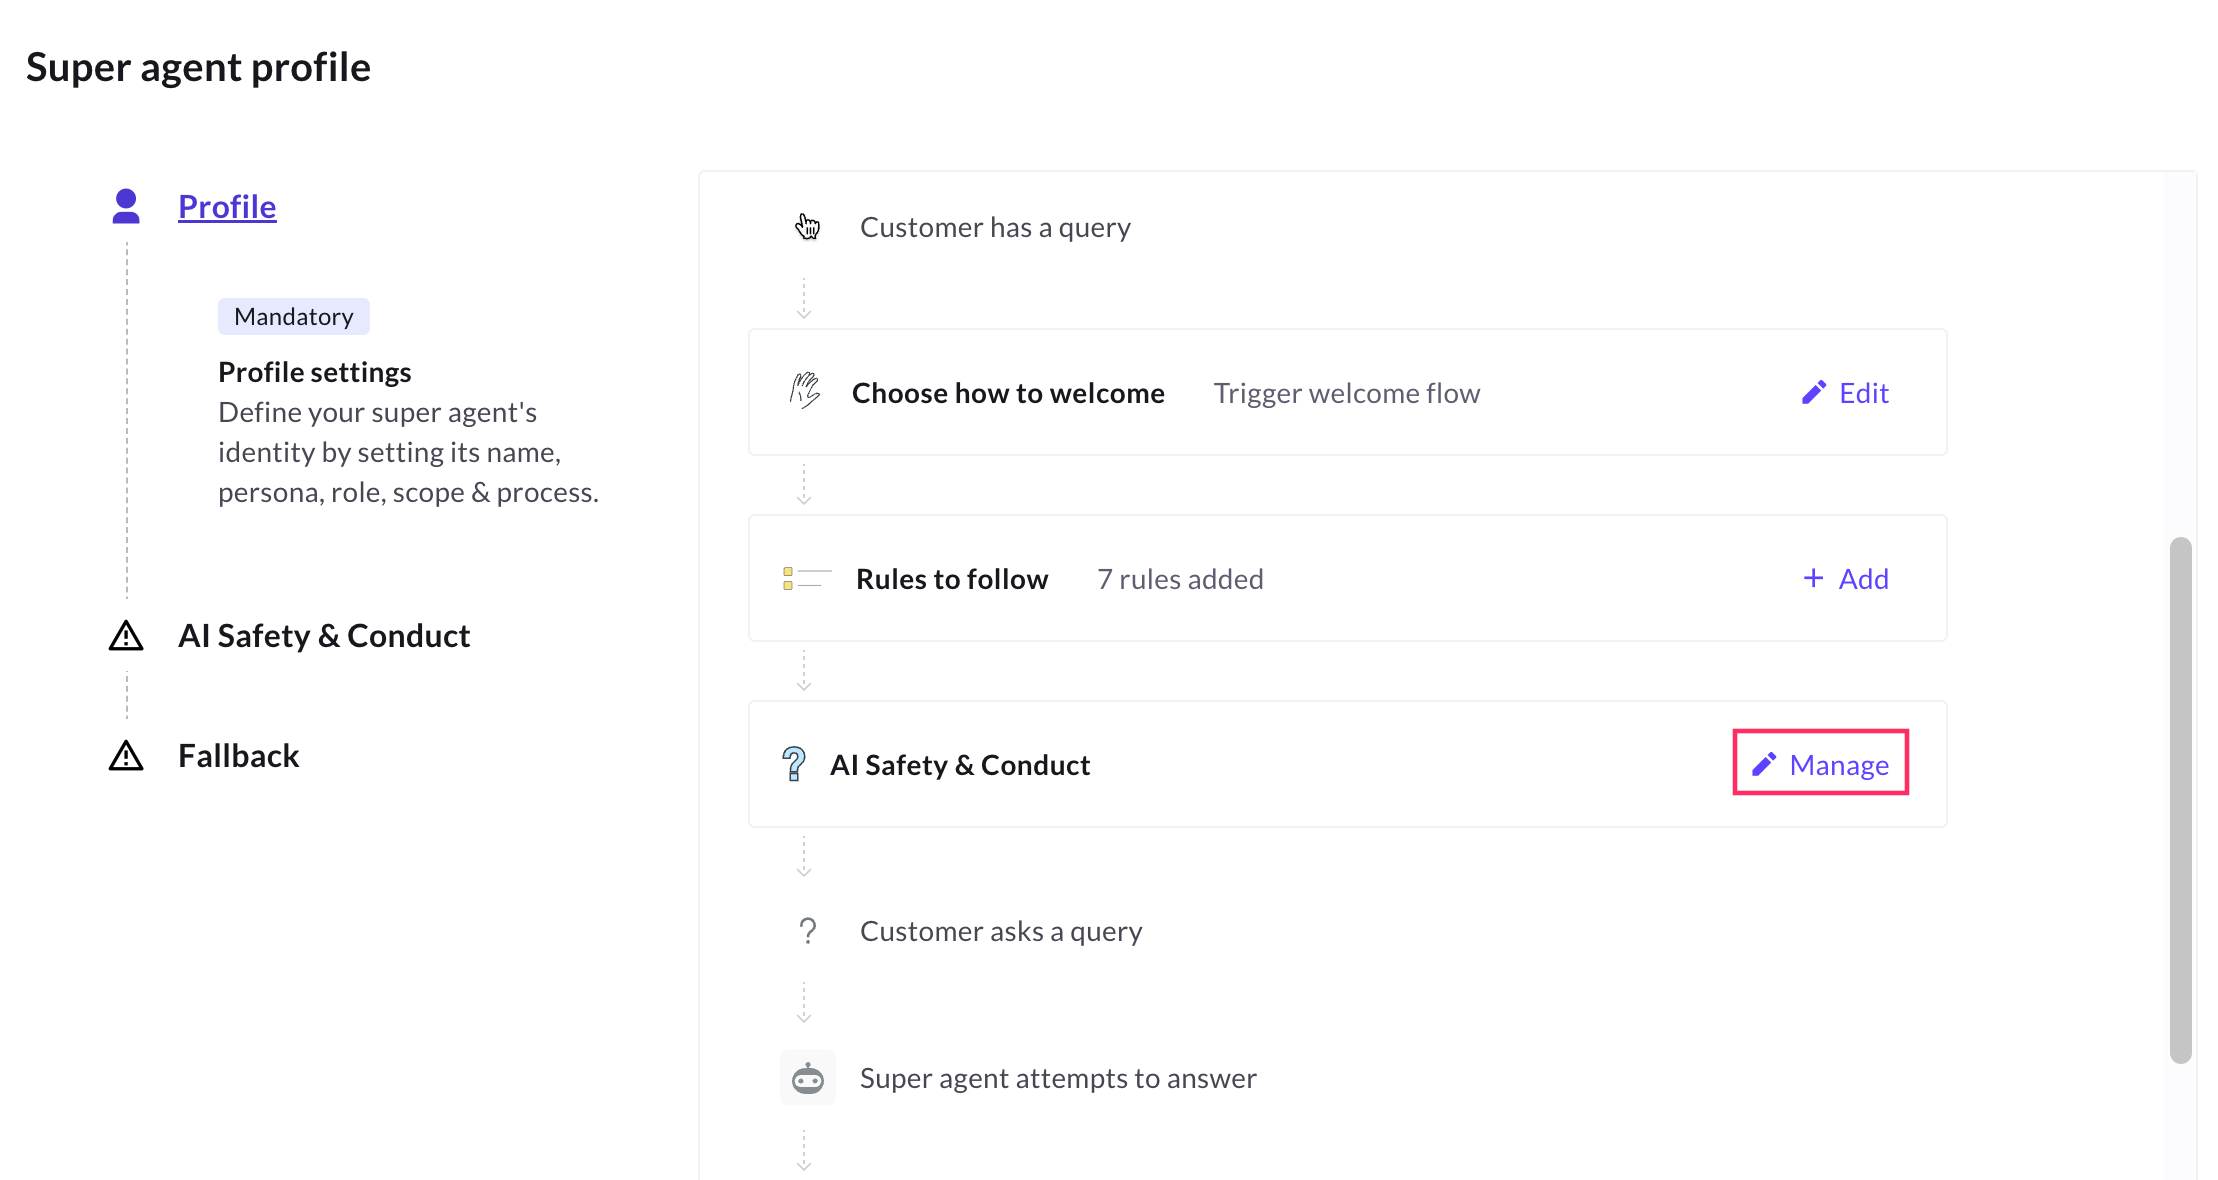The width and height of the screenshot is (2218, 1180).
Task: Click the 7 rules added text
Action: coord(1180,579)
